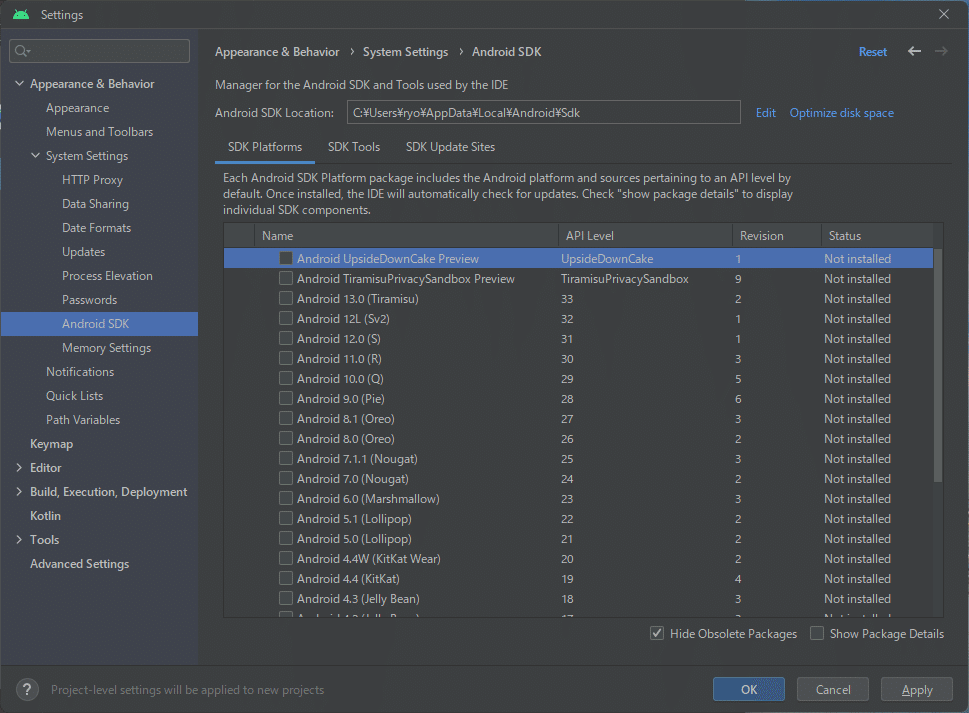Check Android 11.0 (R) checkbox
Image resolution: width=969 pixels, height=713 pixels.
click(x=286, y=358)
